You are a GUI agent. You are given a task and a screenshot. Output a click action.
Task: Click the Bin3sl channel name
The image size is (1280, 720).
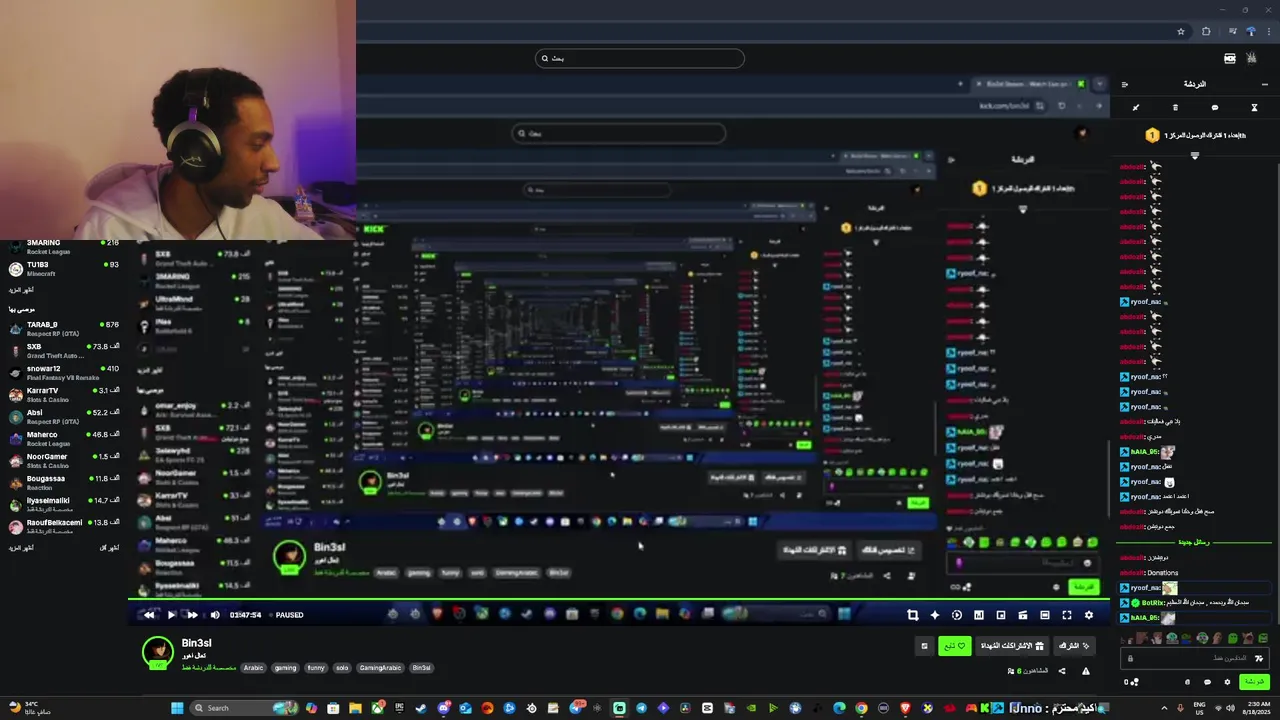pyautogui.click(x=197, y=643)
